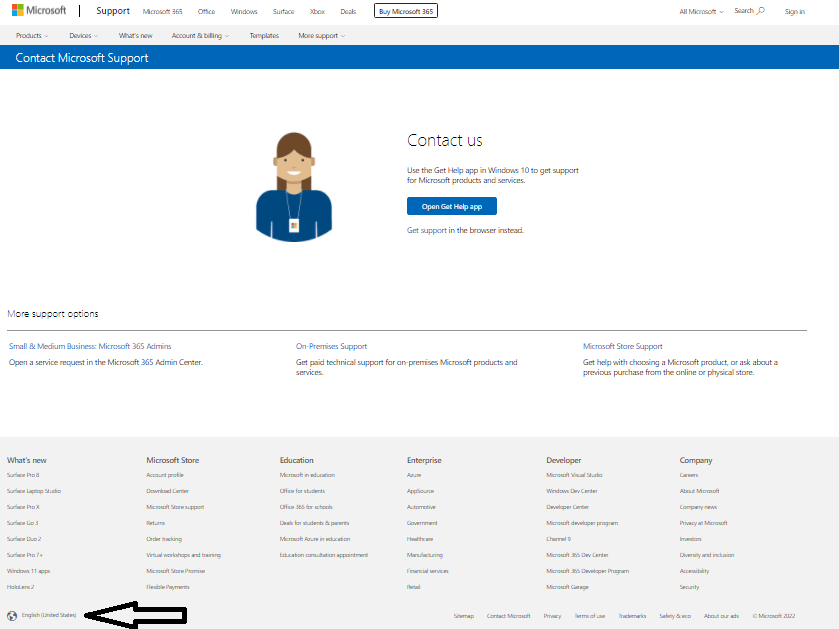The width and height of the screenshot is (839, 629).
Task: Open the Office menu item
Action: (x=207, y=11)
